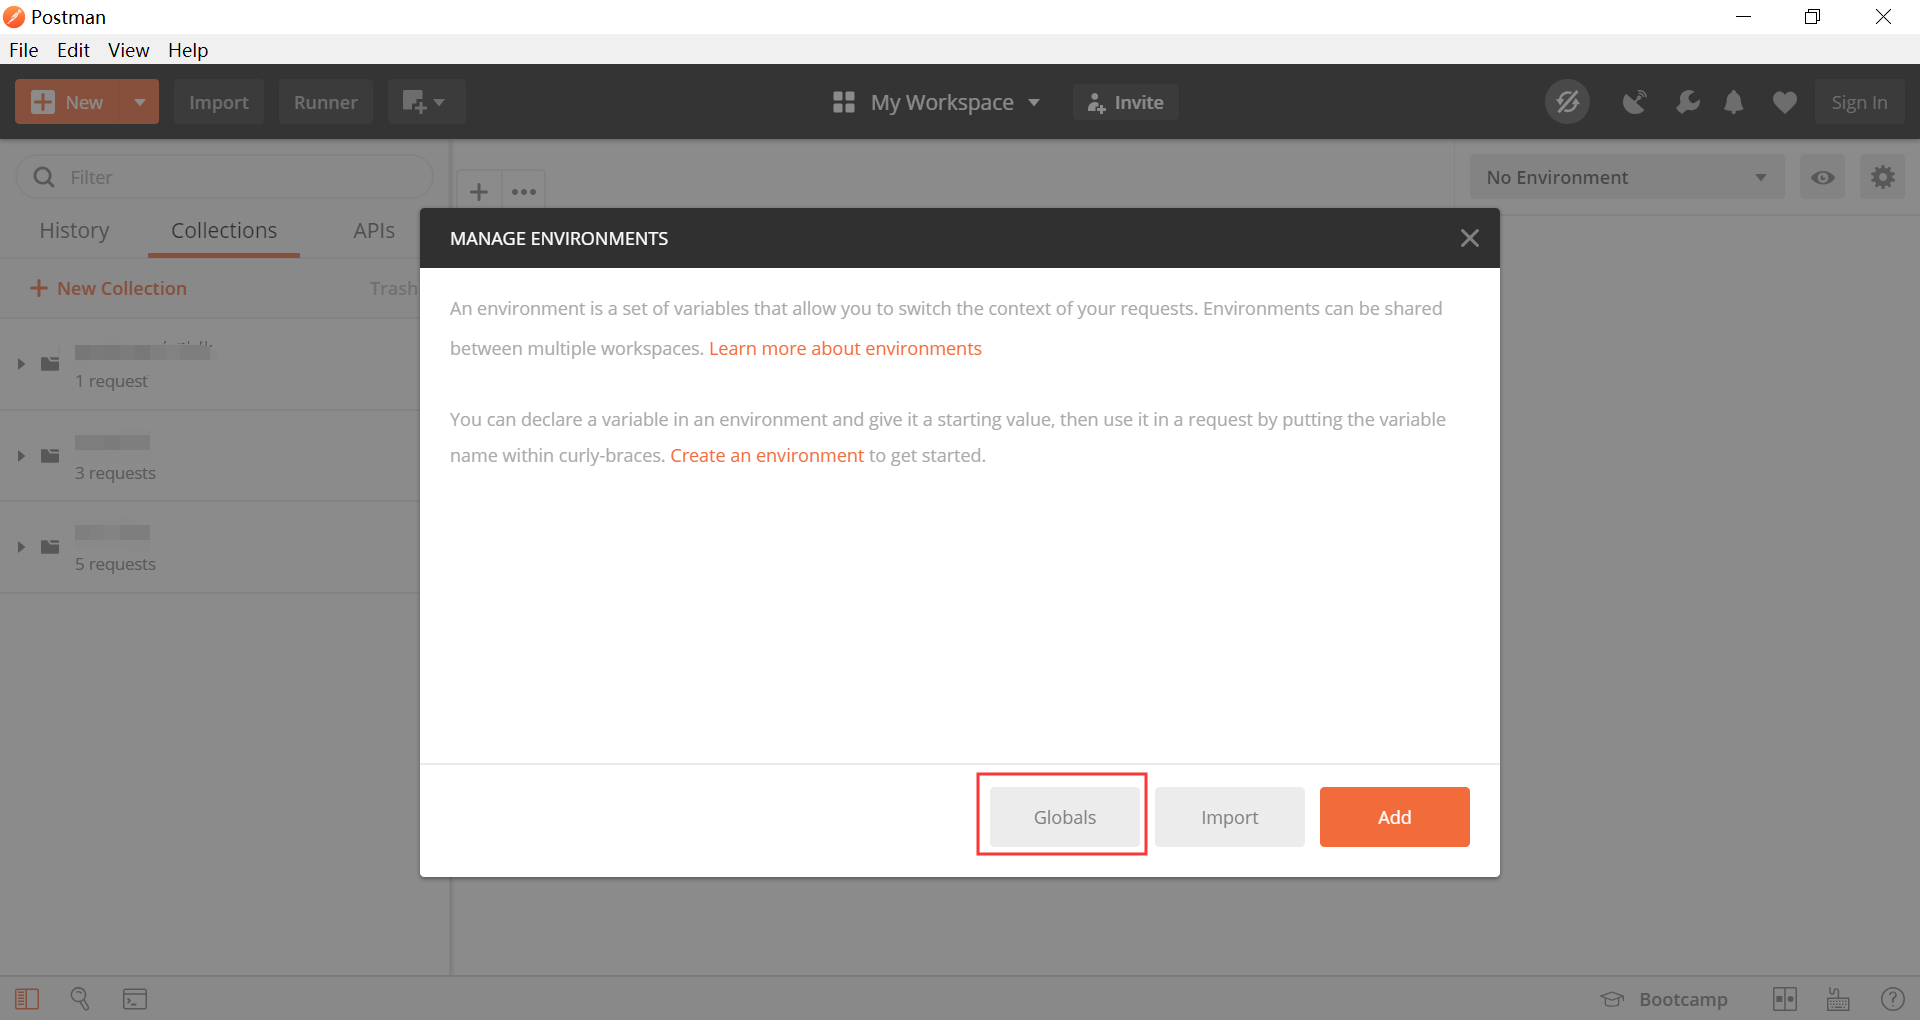The width and height of the screenshot is (1920, 1020).
Task: Focus the Filter search field
Action: [225, 177]
